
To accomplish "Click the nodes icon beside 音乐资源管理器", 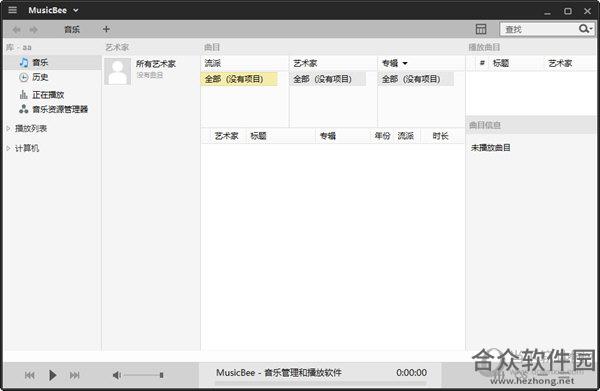I will [x=24, y=109].
